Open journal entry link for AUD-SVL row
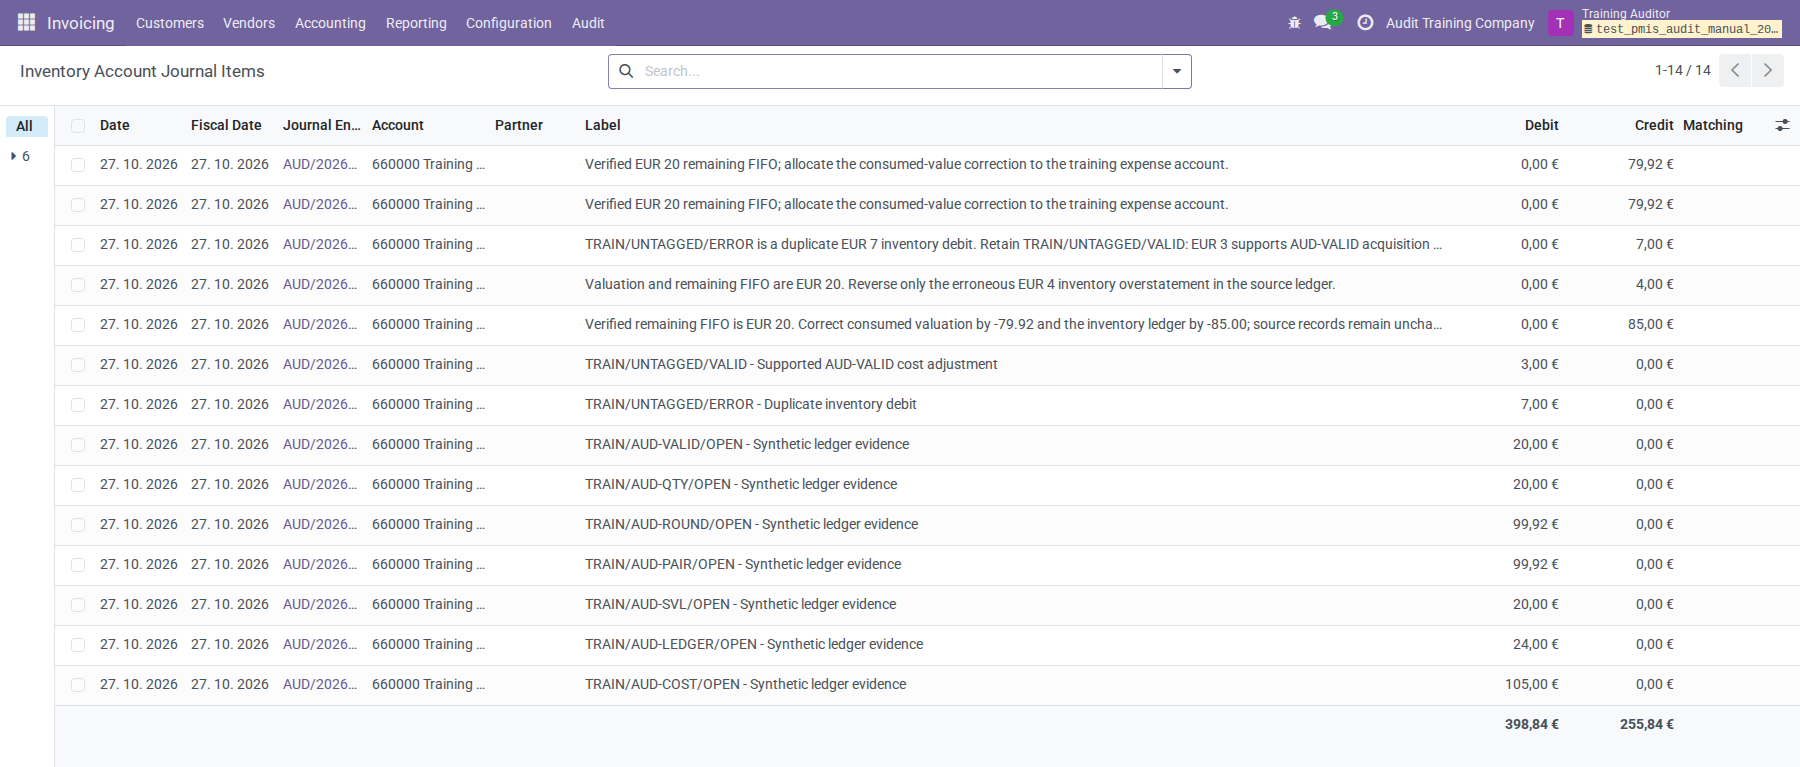Screen dimensions: 1800x767 [320, 604]
